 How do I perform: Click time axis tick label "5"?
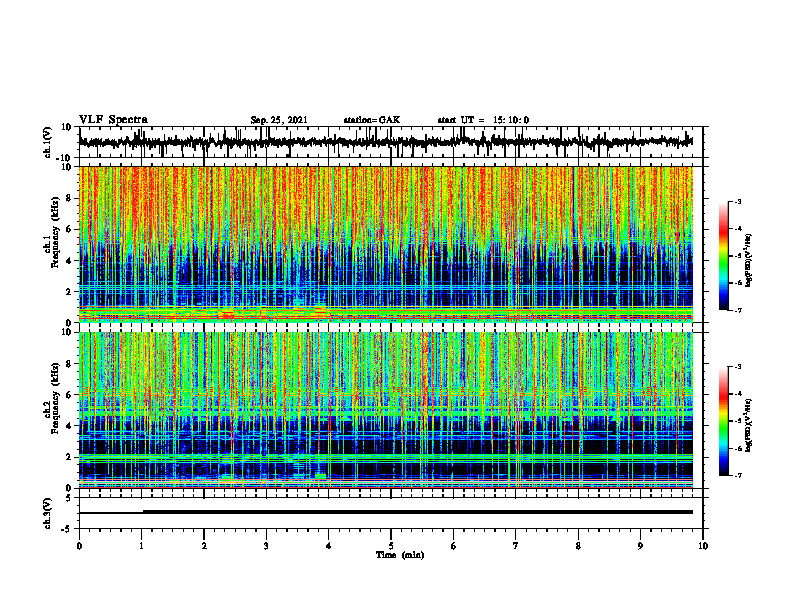click(391, 546)
